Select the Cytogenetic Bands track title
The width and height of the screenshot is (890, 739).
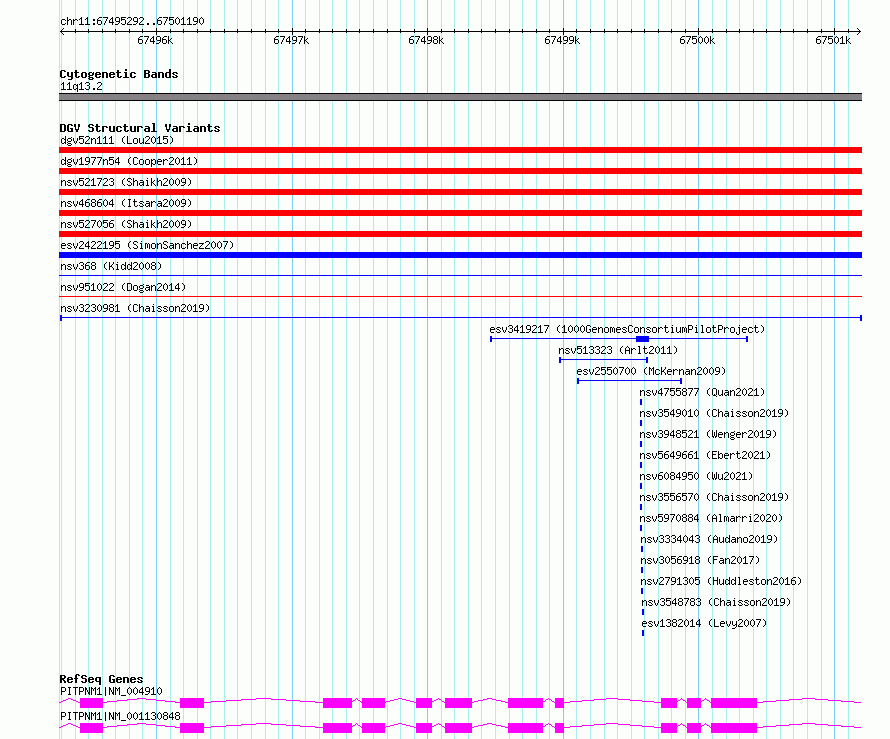(119, 74)
